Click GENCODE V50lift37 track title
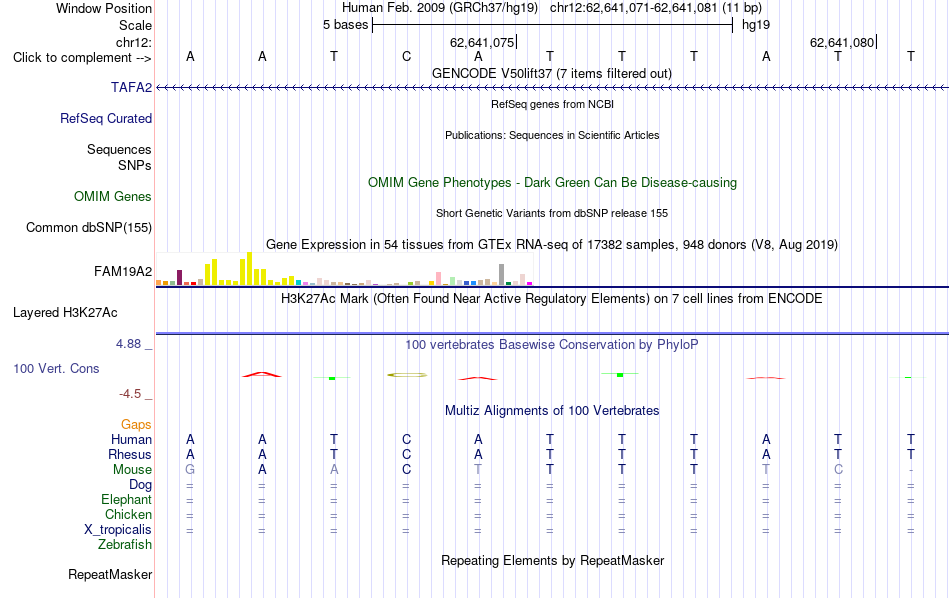 tap(552, 73)
